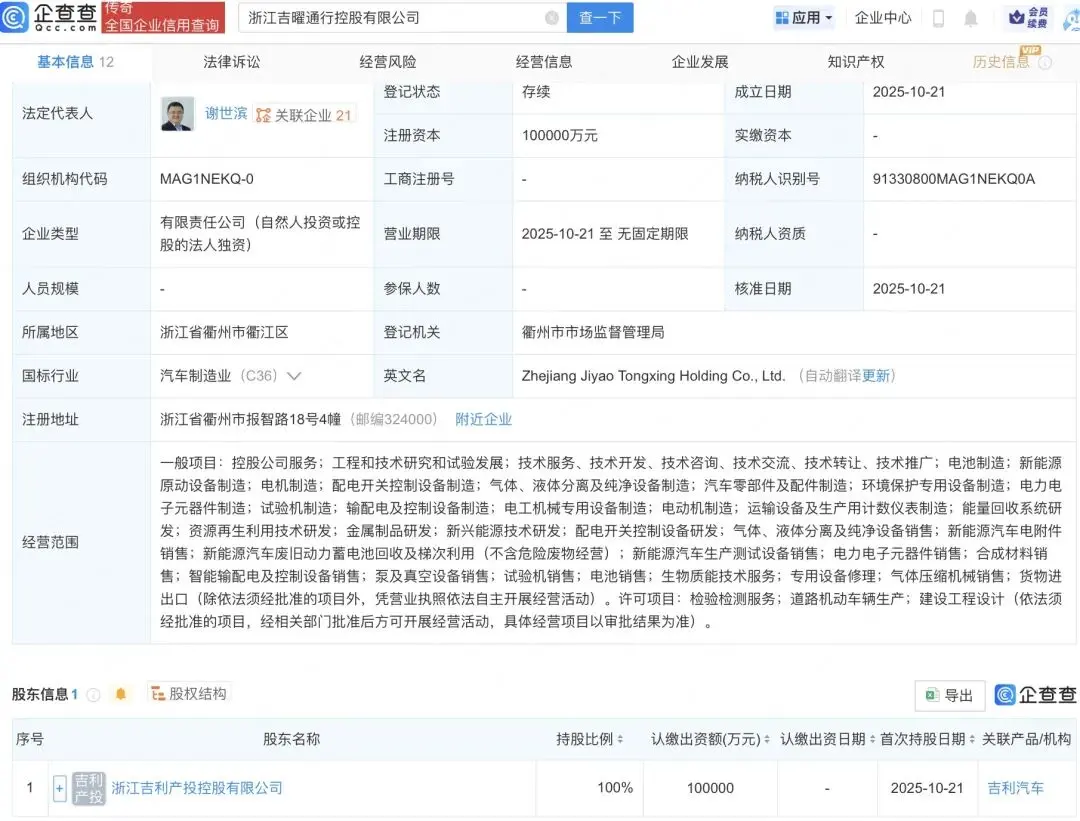This screenshot has height=821, width=1080.
Task: Click the company name search input field
Action: click(x=390, y=18)
